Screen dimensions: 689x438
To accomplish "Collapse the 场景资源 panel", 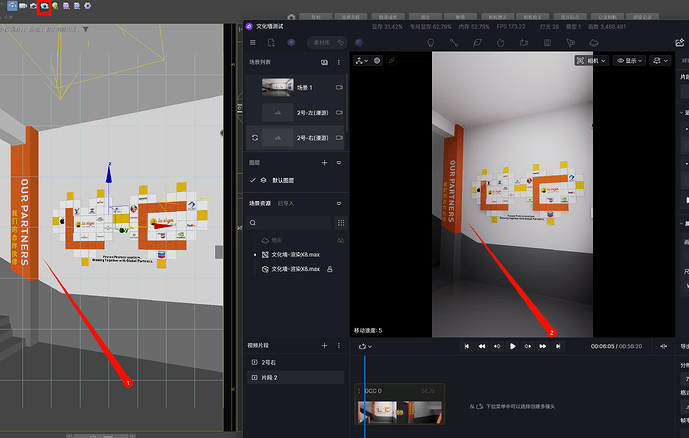I will point(339,203).
